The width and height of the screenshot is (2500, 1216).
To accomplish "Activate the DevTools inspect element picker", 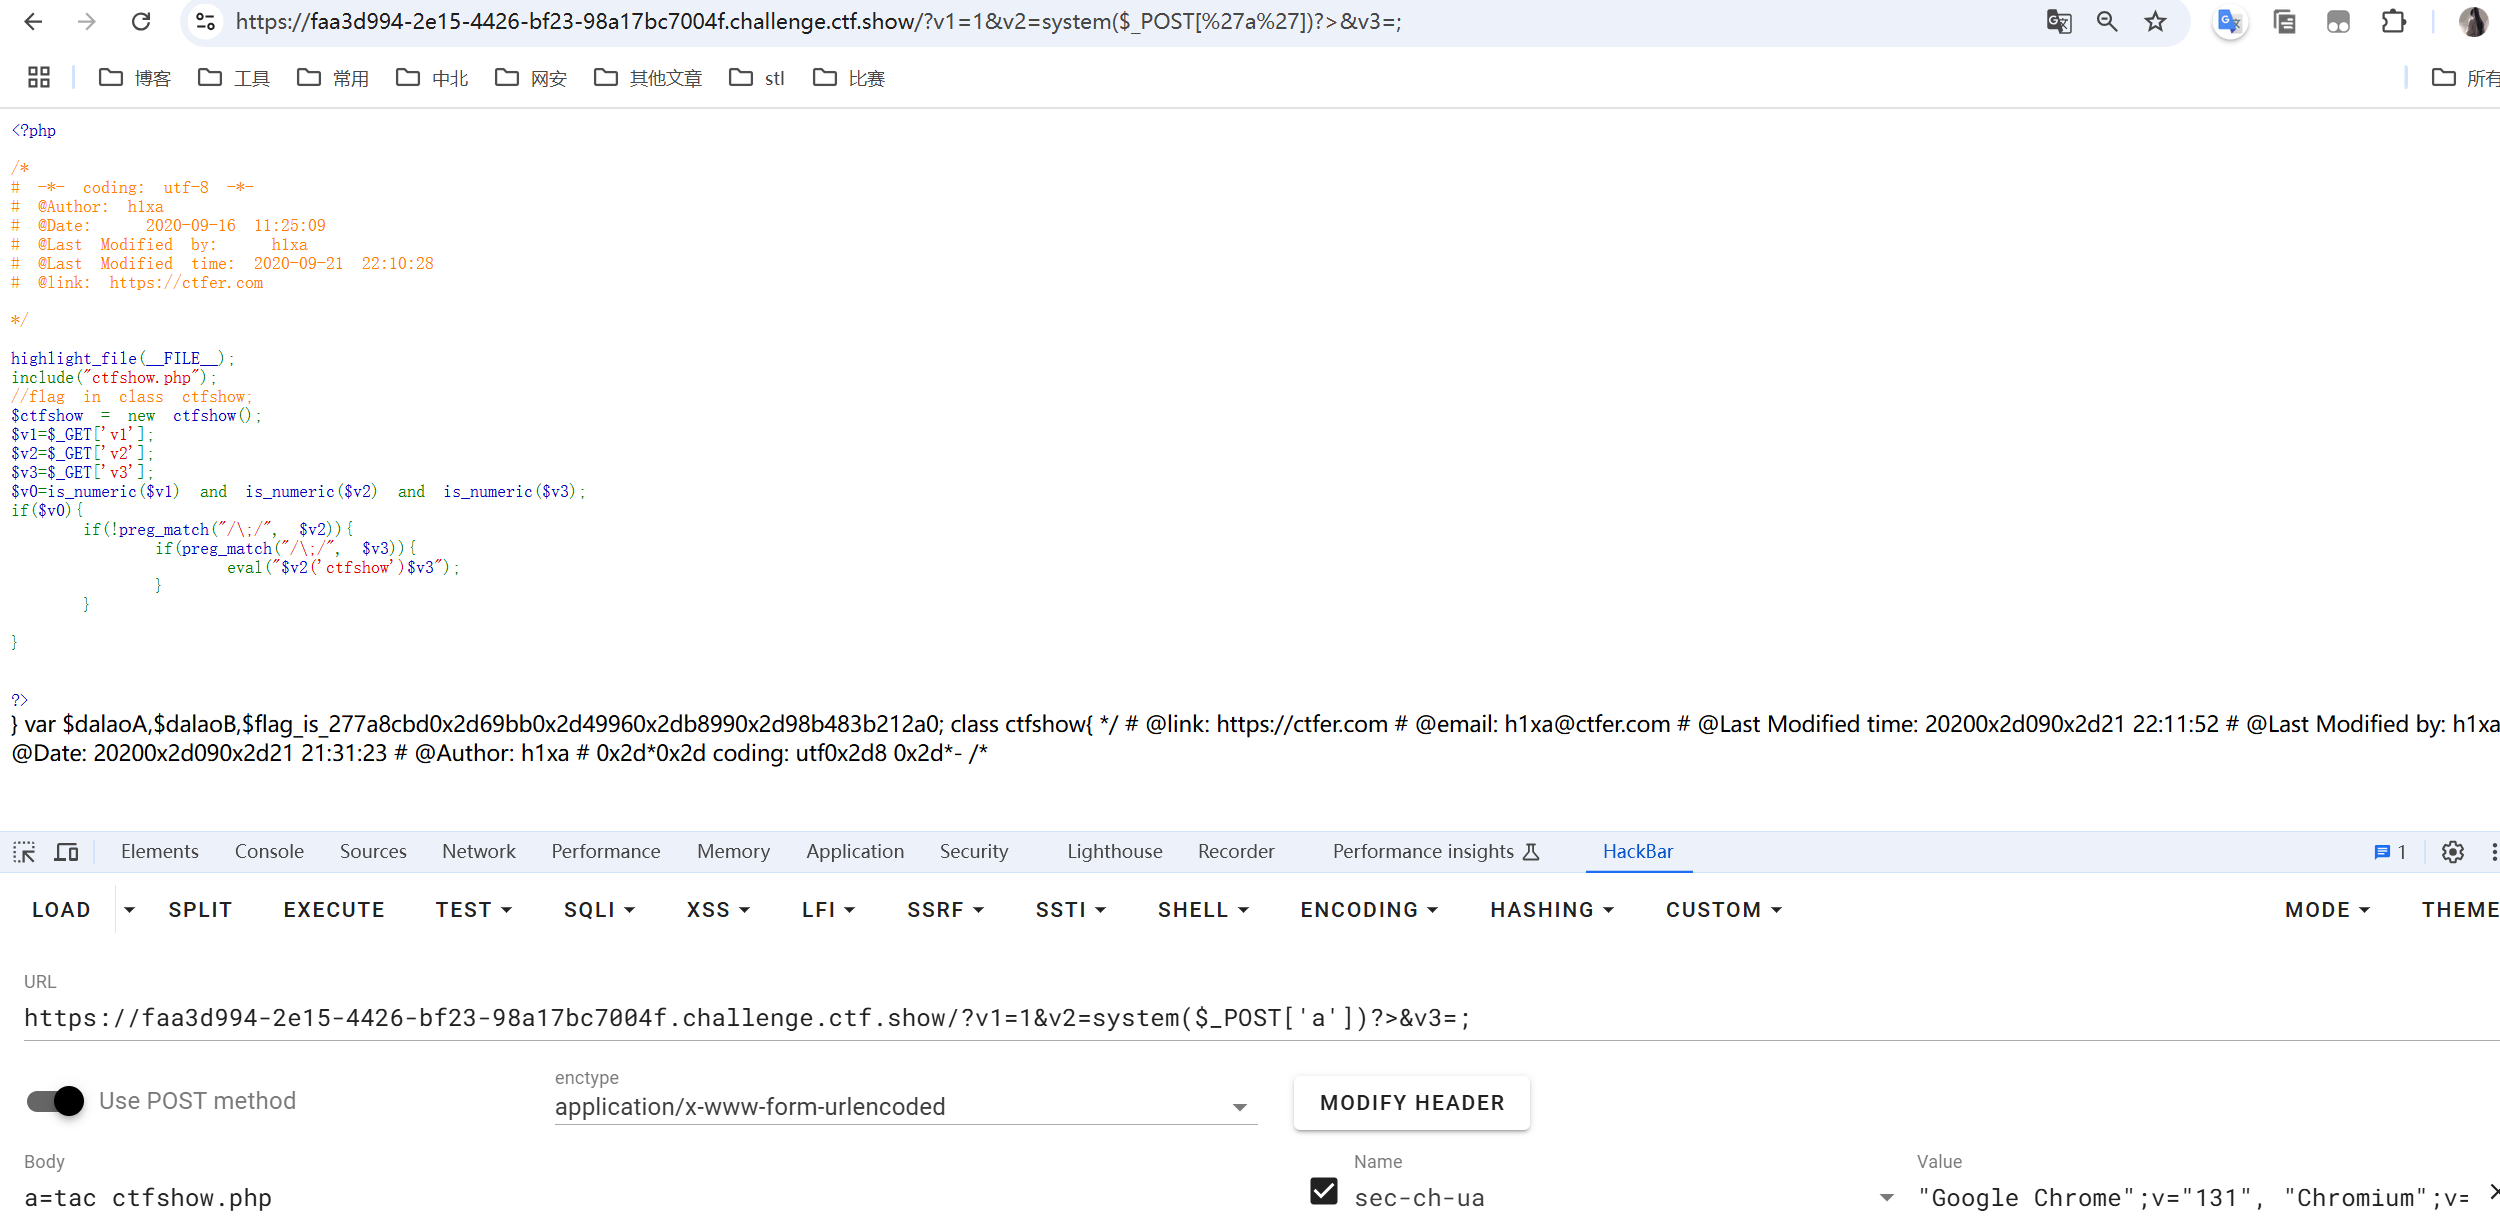I will pos(24,852).
